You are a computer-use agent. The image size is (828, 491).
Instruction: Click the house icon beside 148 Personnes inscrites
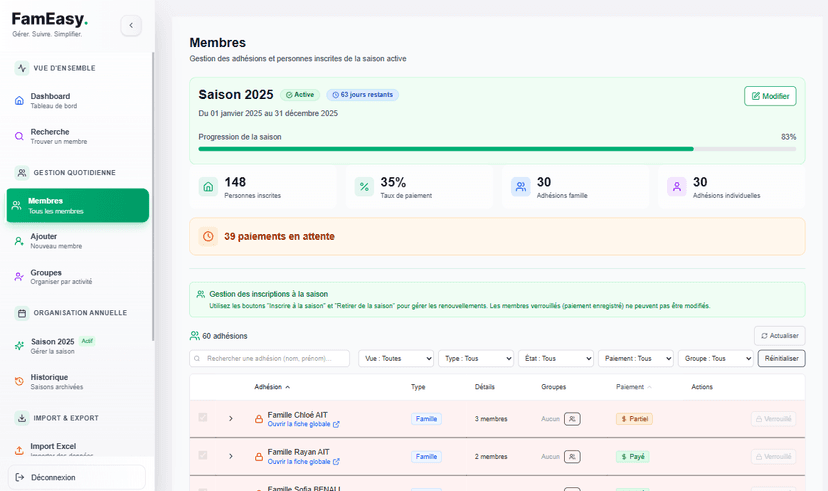[208, 187]
